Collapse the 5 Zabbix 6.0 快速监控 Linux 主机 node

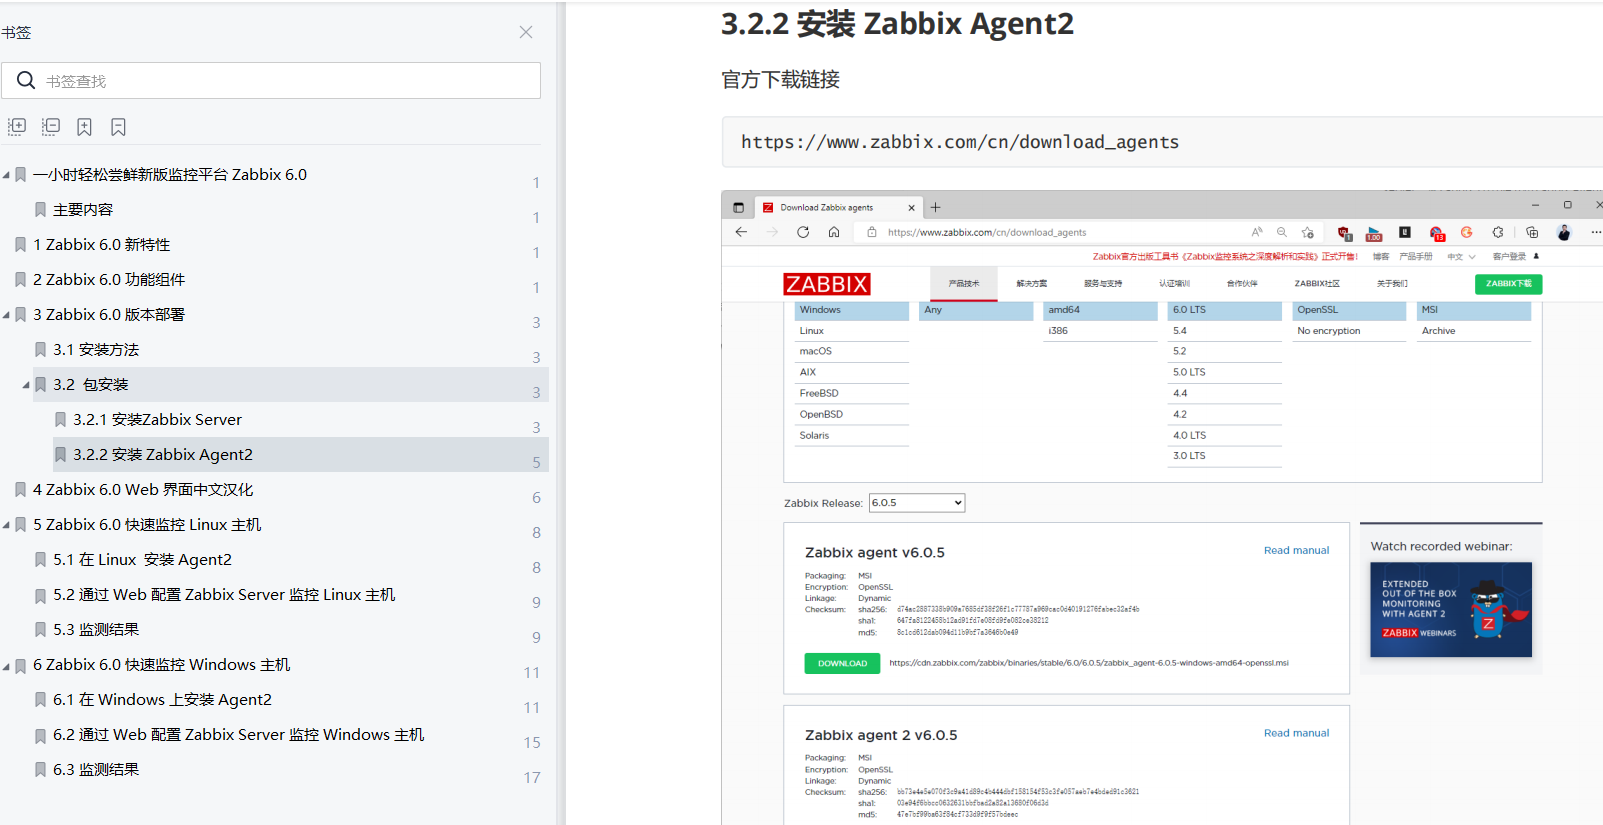(x=6, y=525)
